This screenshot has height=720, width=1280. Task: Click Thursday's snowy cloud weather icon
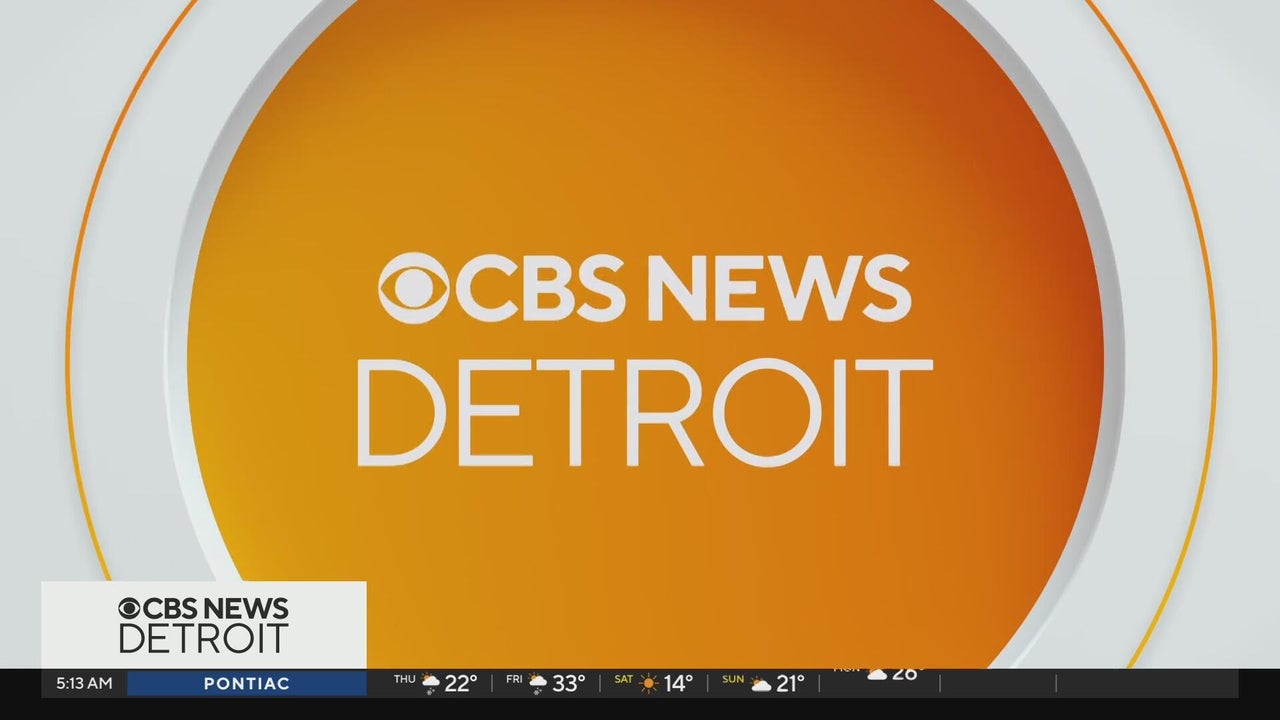pos(430,683)
